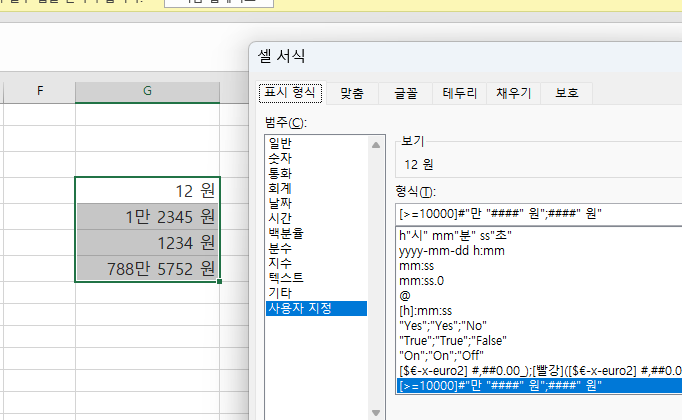Pick the 날짜 category
Viewport: 682px width, 420px height.
(x=279, y=202)
